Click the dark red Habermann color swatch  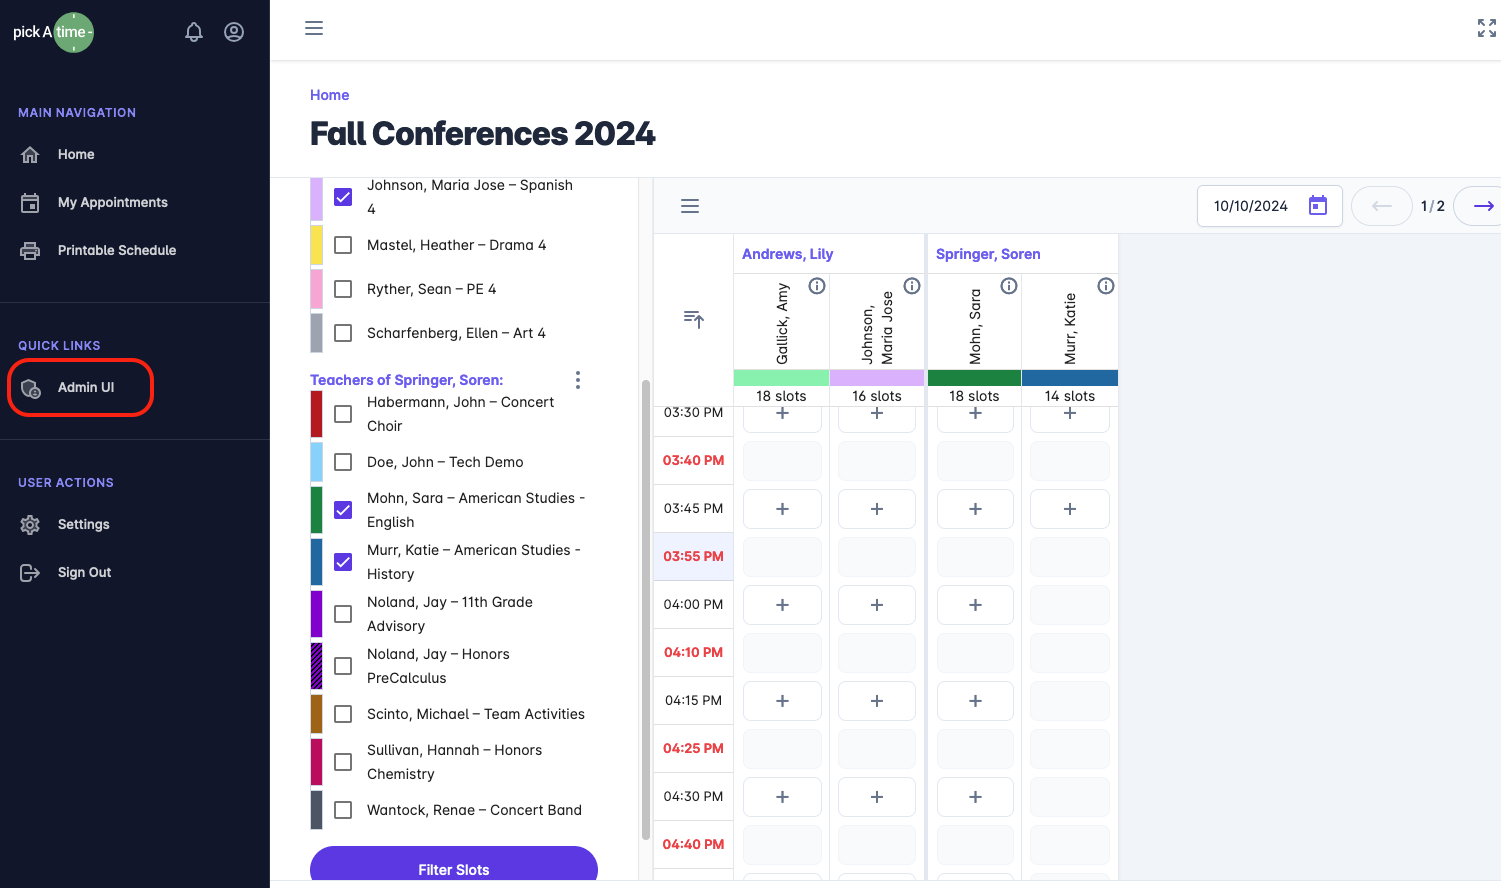click(316, 414)
